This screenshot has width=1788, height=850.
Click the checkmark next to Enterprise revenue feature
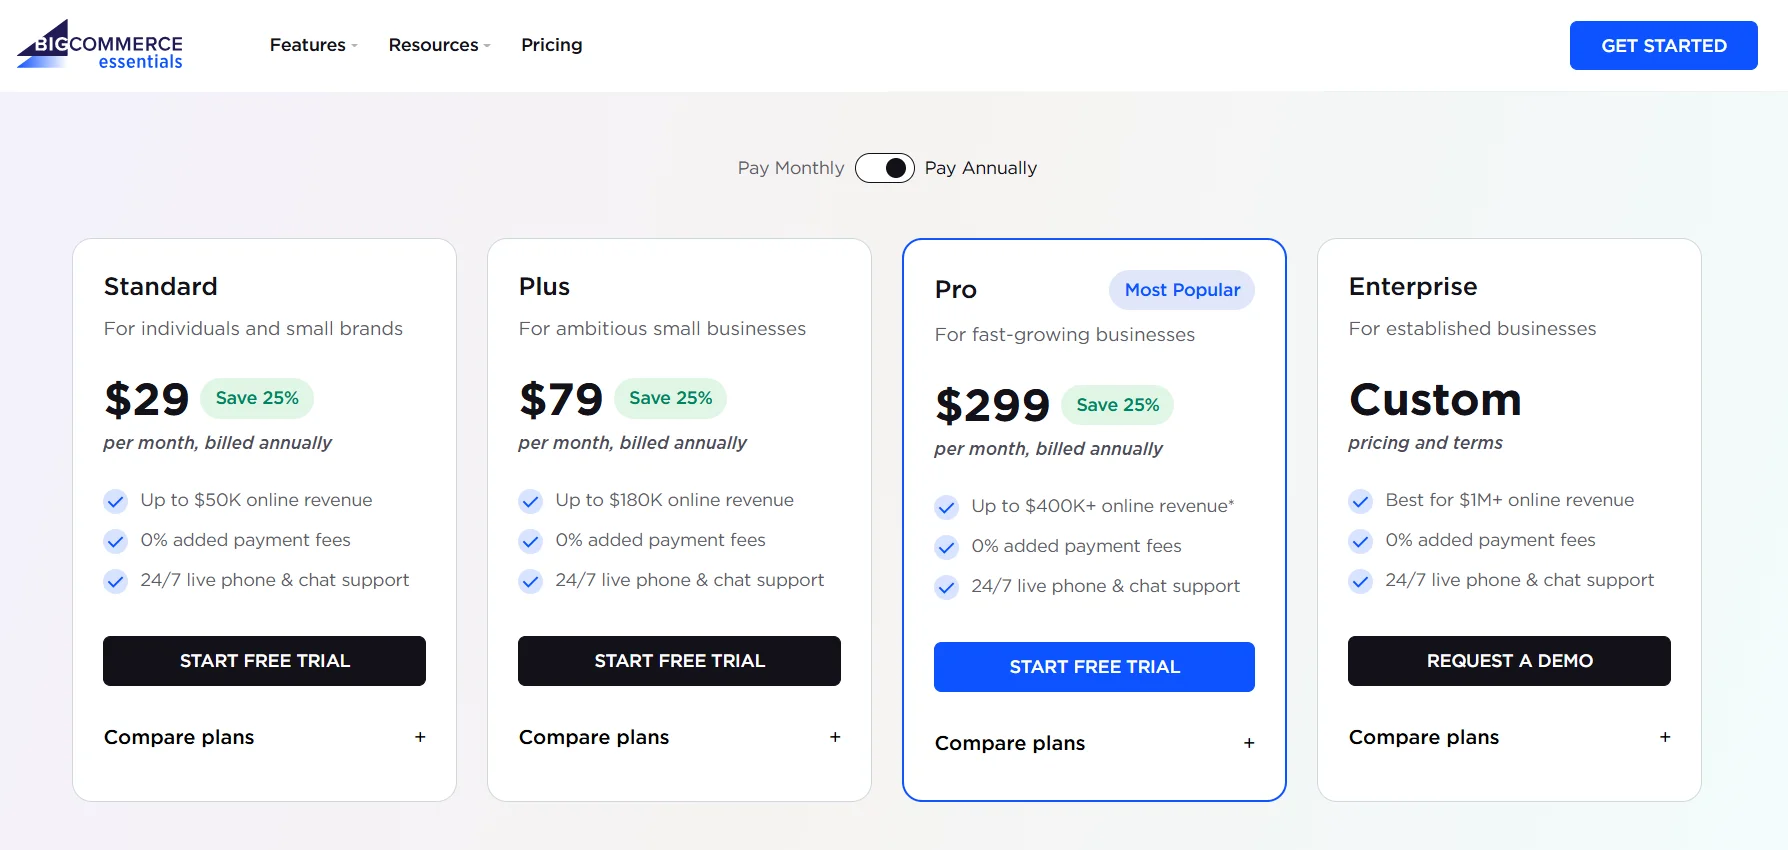click(1360, 501)
